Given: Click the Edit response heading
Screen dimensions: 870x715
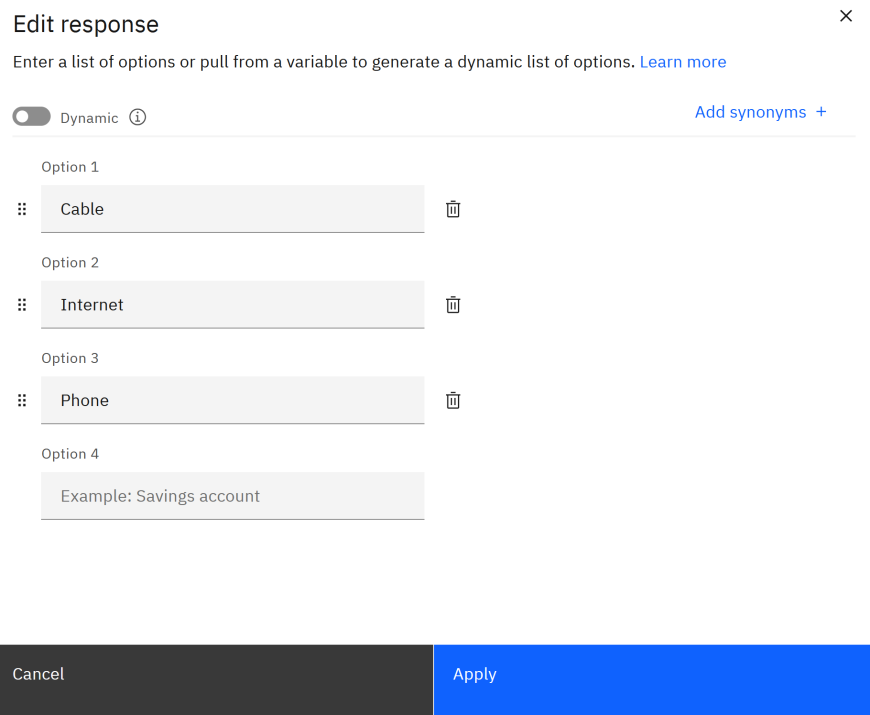Looking at the screenshot, I should 86,25.
